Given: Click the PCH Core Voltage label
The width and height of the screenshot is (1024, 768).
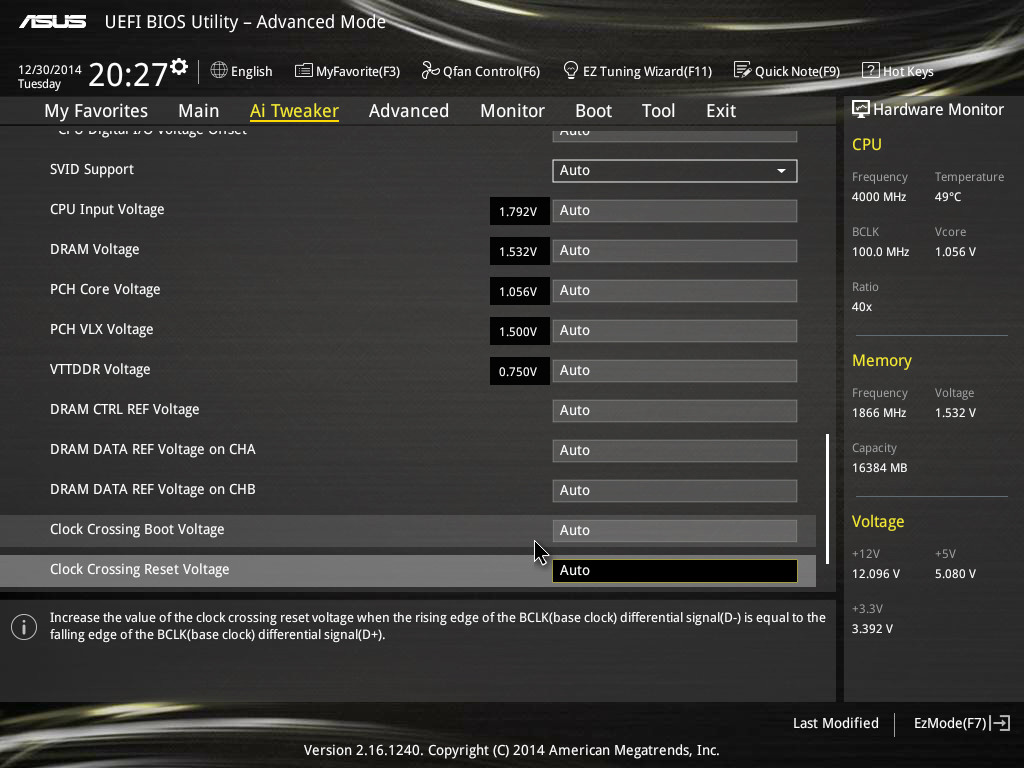Looking at the screenshot, I should [105, 289].
